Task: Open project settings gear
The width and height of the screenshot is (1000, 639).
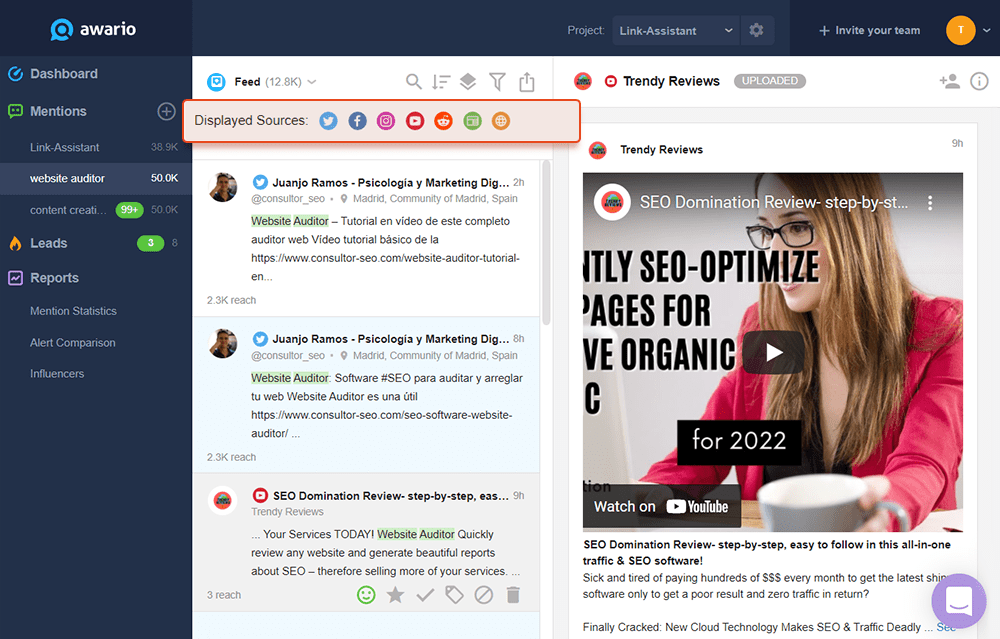Action: (756, 30)
